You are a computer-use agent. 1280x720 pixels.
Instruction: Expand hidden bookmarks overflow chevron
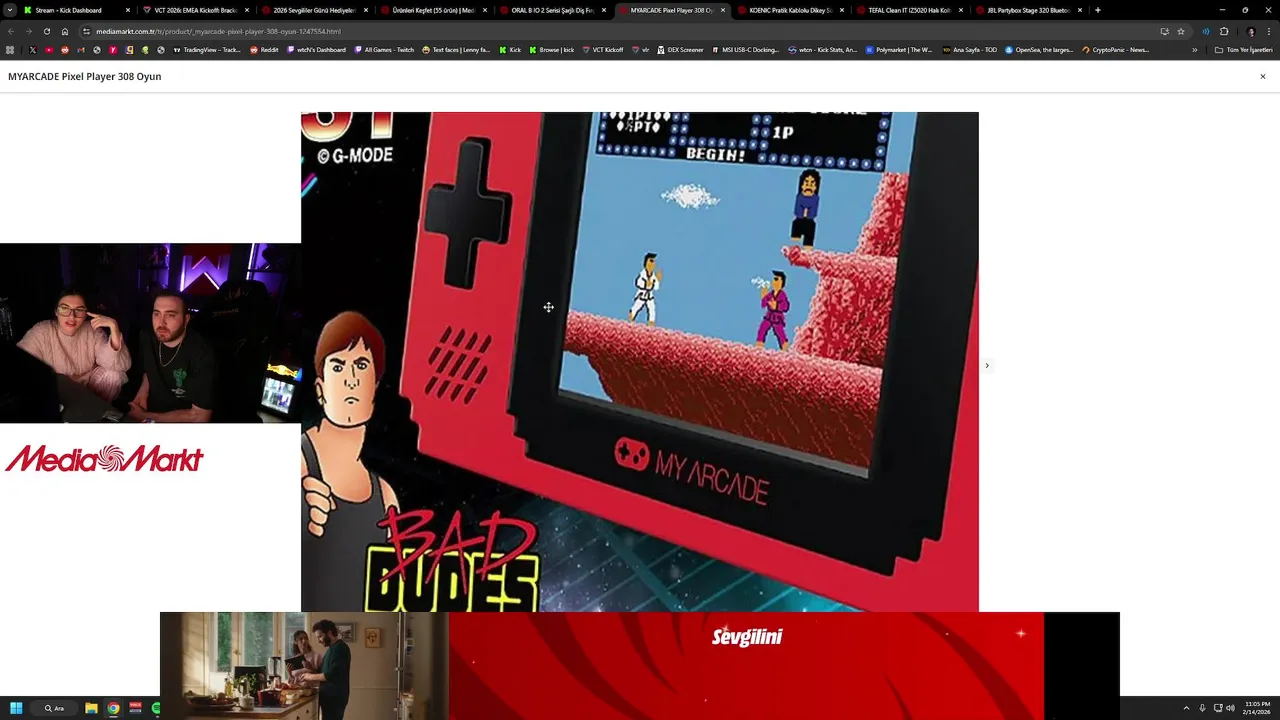point(1194,49)
